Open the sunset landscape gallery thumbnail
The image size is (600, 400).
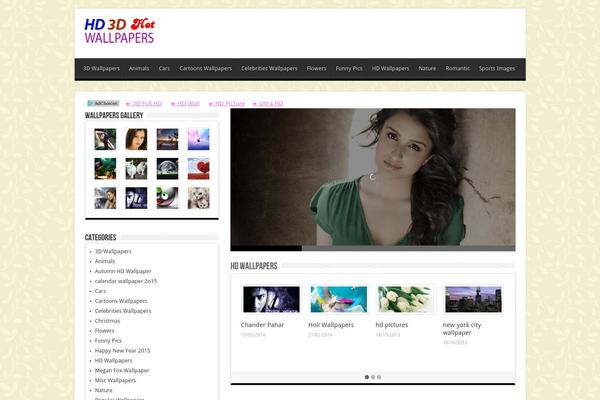pyautogui.click(x=167, y=139)
